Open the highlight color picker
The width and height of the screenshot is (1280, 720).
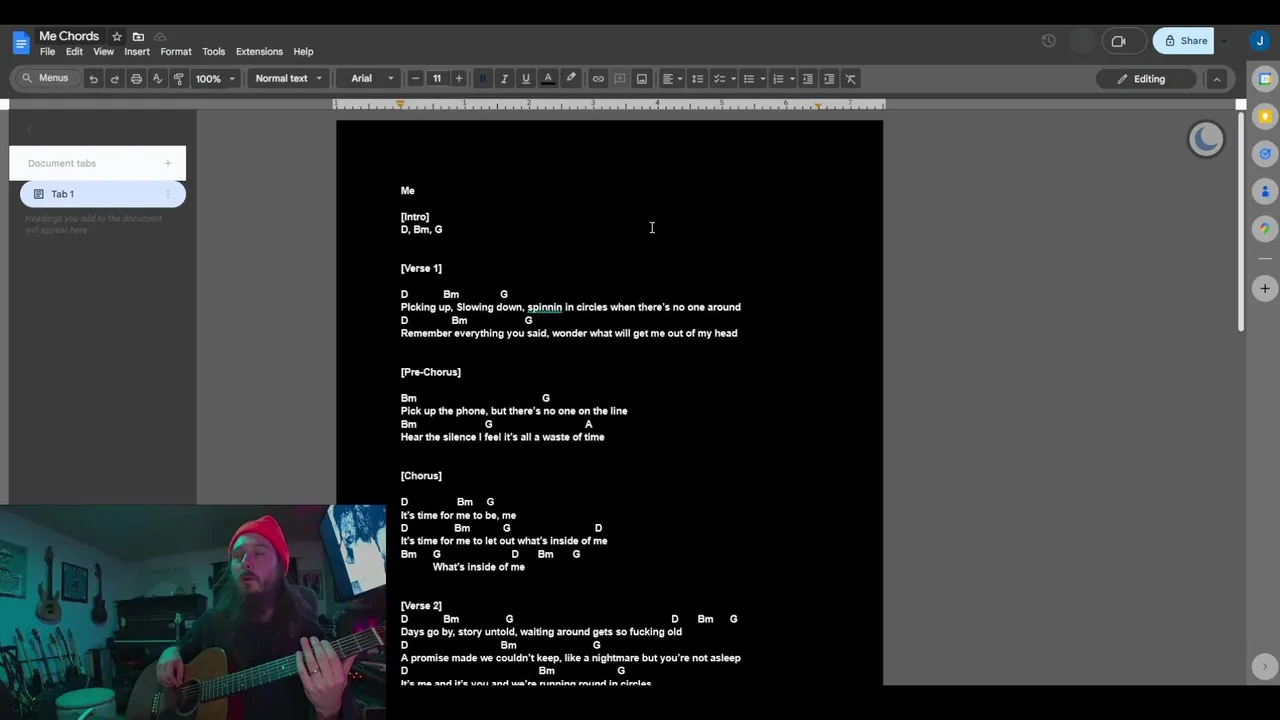coord(571,79)
